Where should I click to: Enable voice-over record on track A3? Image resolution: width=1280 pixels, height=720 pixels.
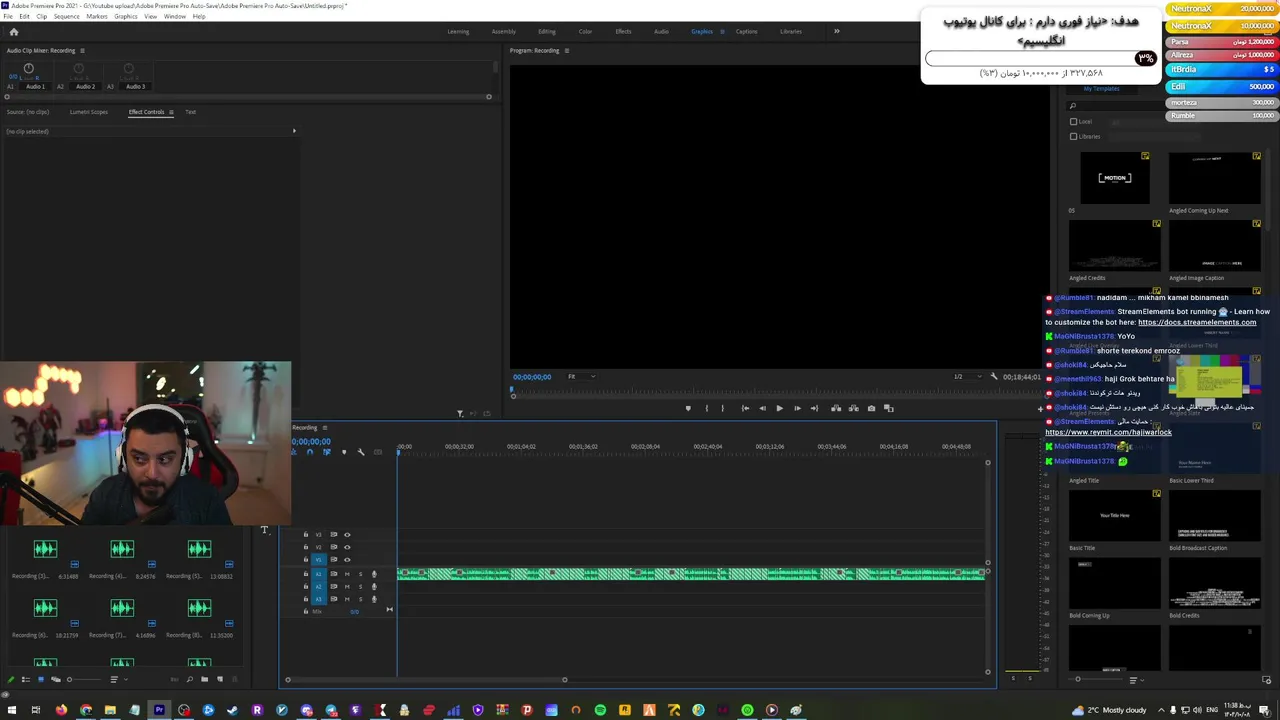coord(374,599)
